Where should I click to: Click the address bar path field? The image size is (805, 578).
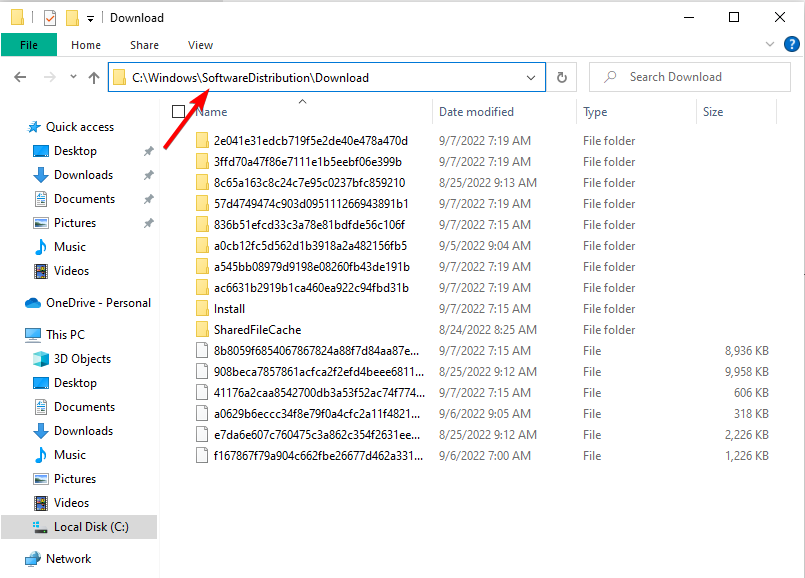327,78
